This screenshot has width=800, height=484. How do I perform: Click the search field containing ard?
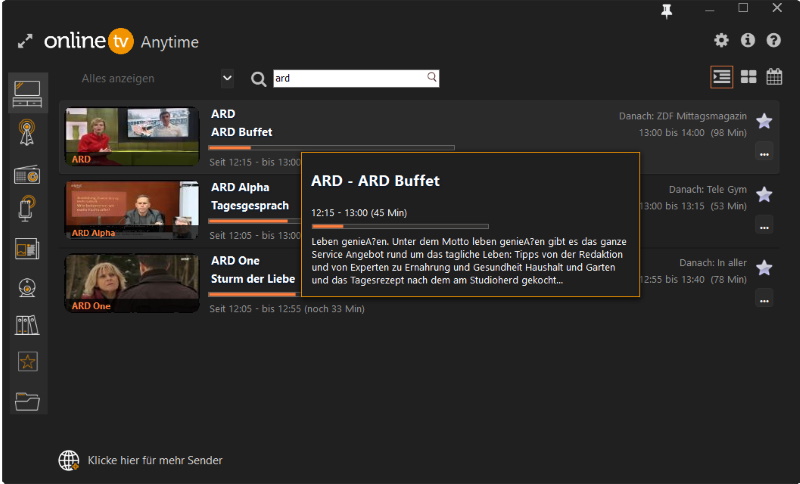[356, 78]
